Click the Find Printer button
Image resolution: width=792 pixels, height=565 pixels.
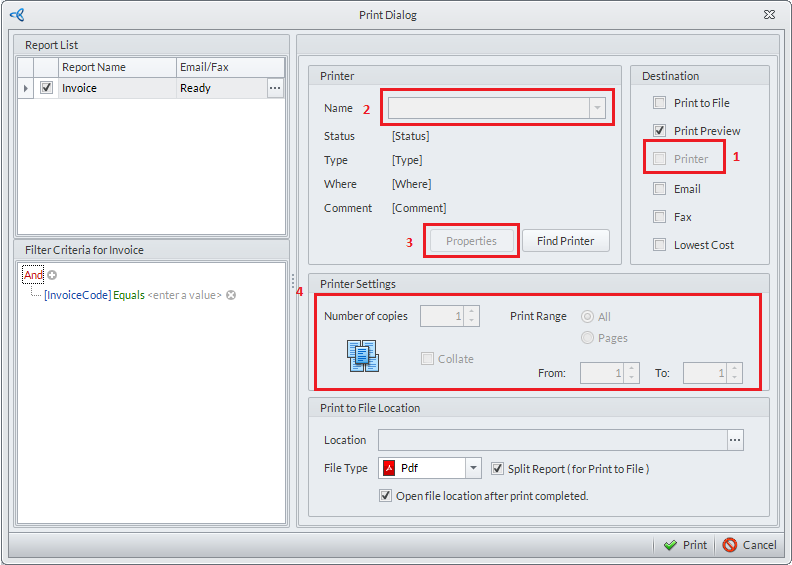coord(565,241)
